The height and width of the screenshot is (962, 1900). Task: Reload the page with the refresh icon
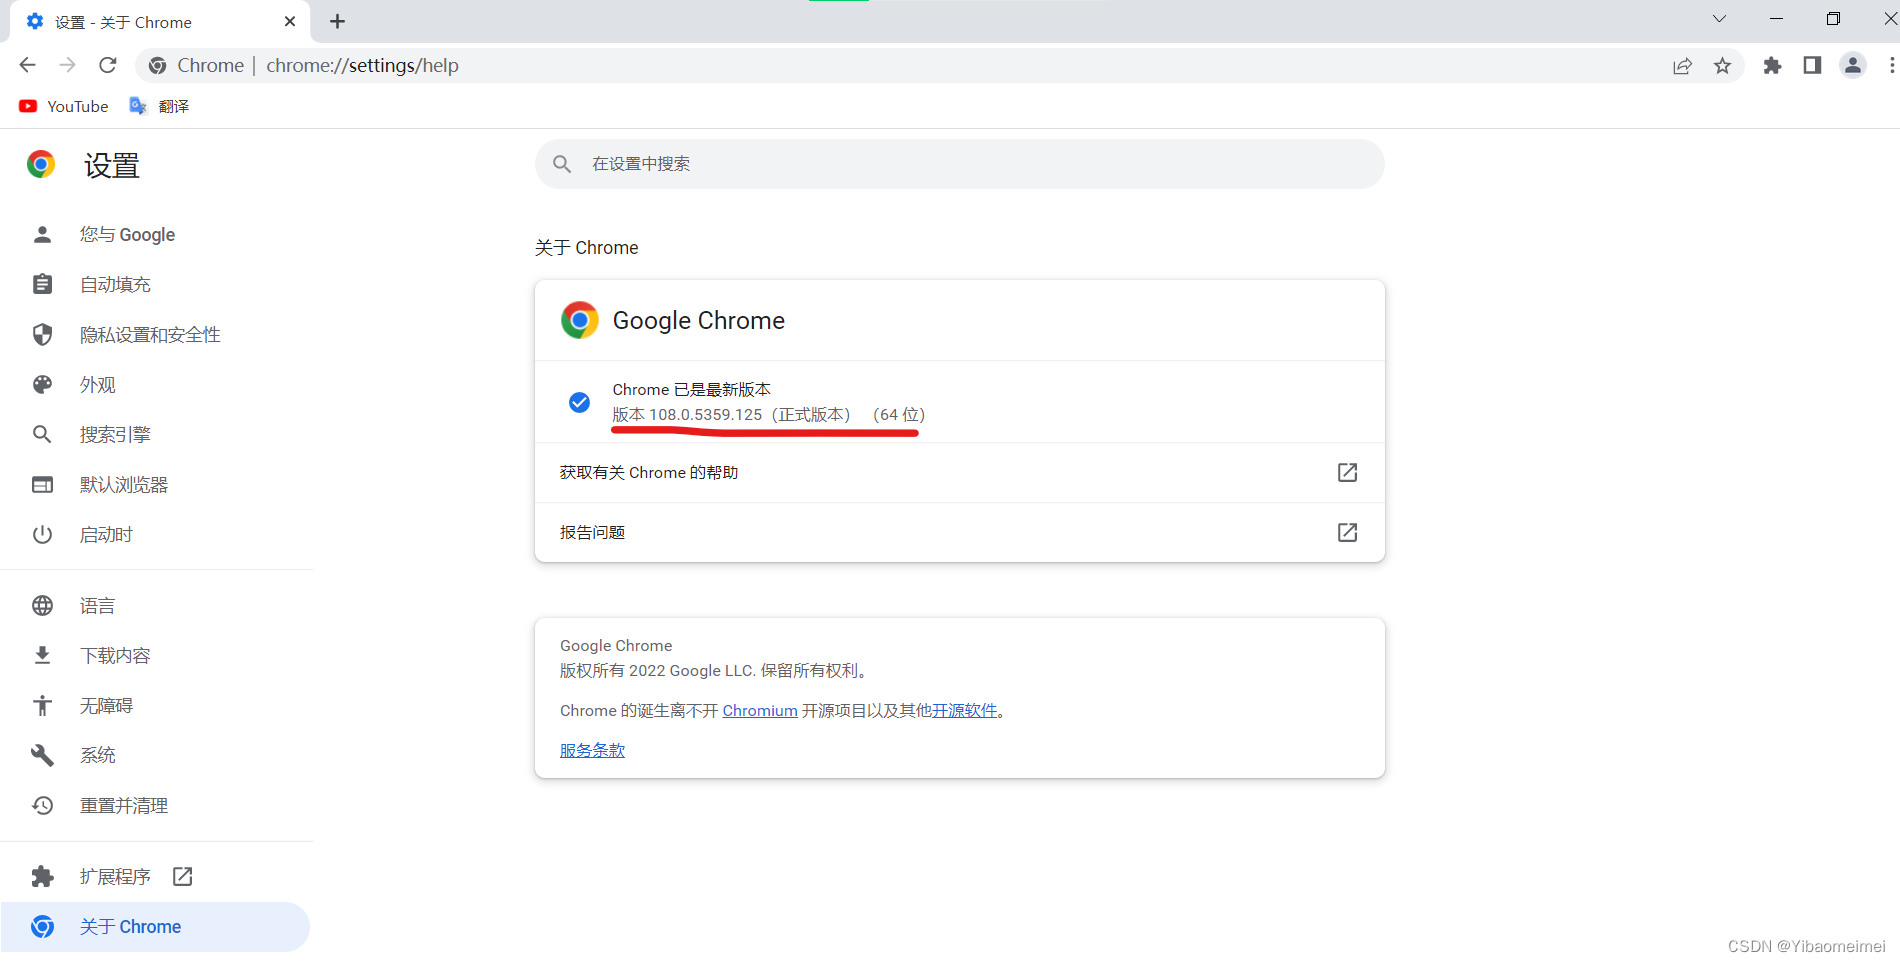point(108,65)
